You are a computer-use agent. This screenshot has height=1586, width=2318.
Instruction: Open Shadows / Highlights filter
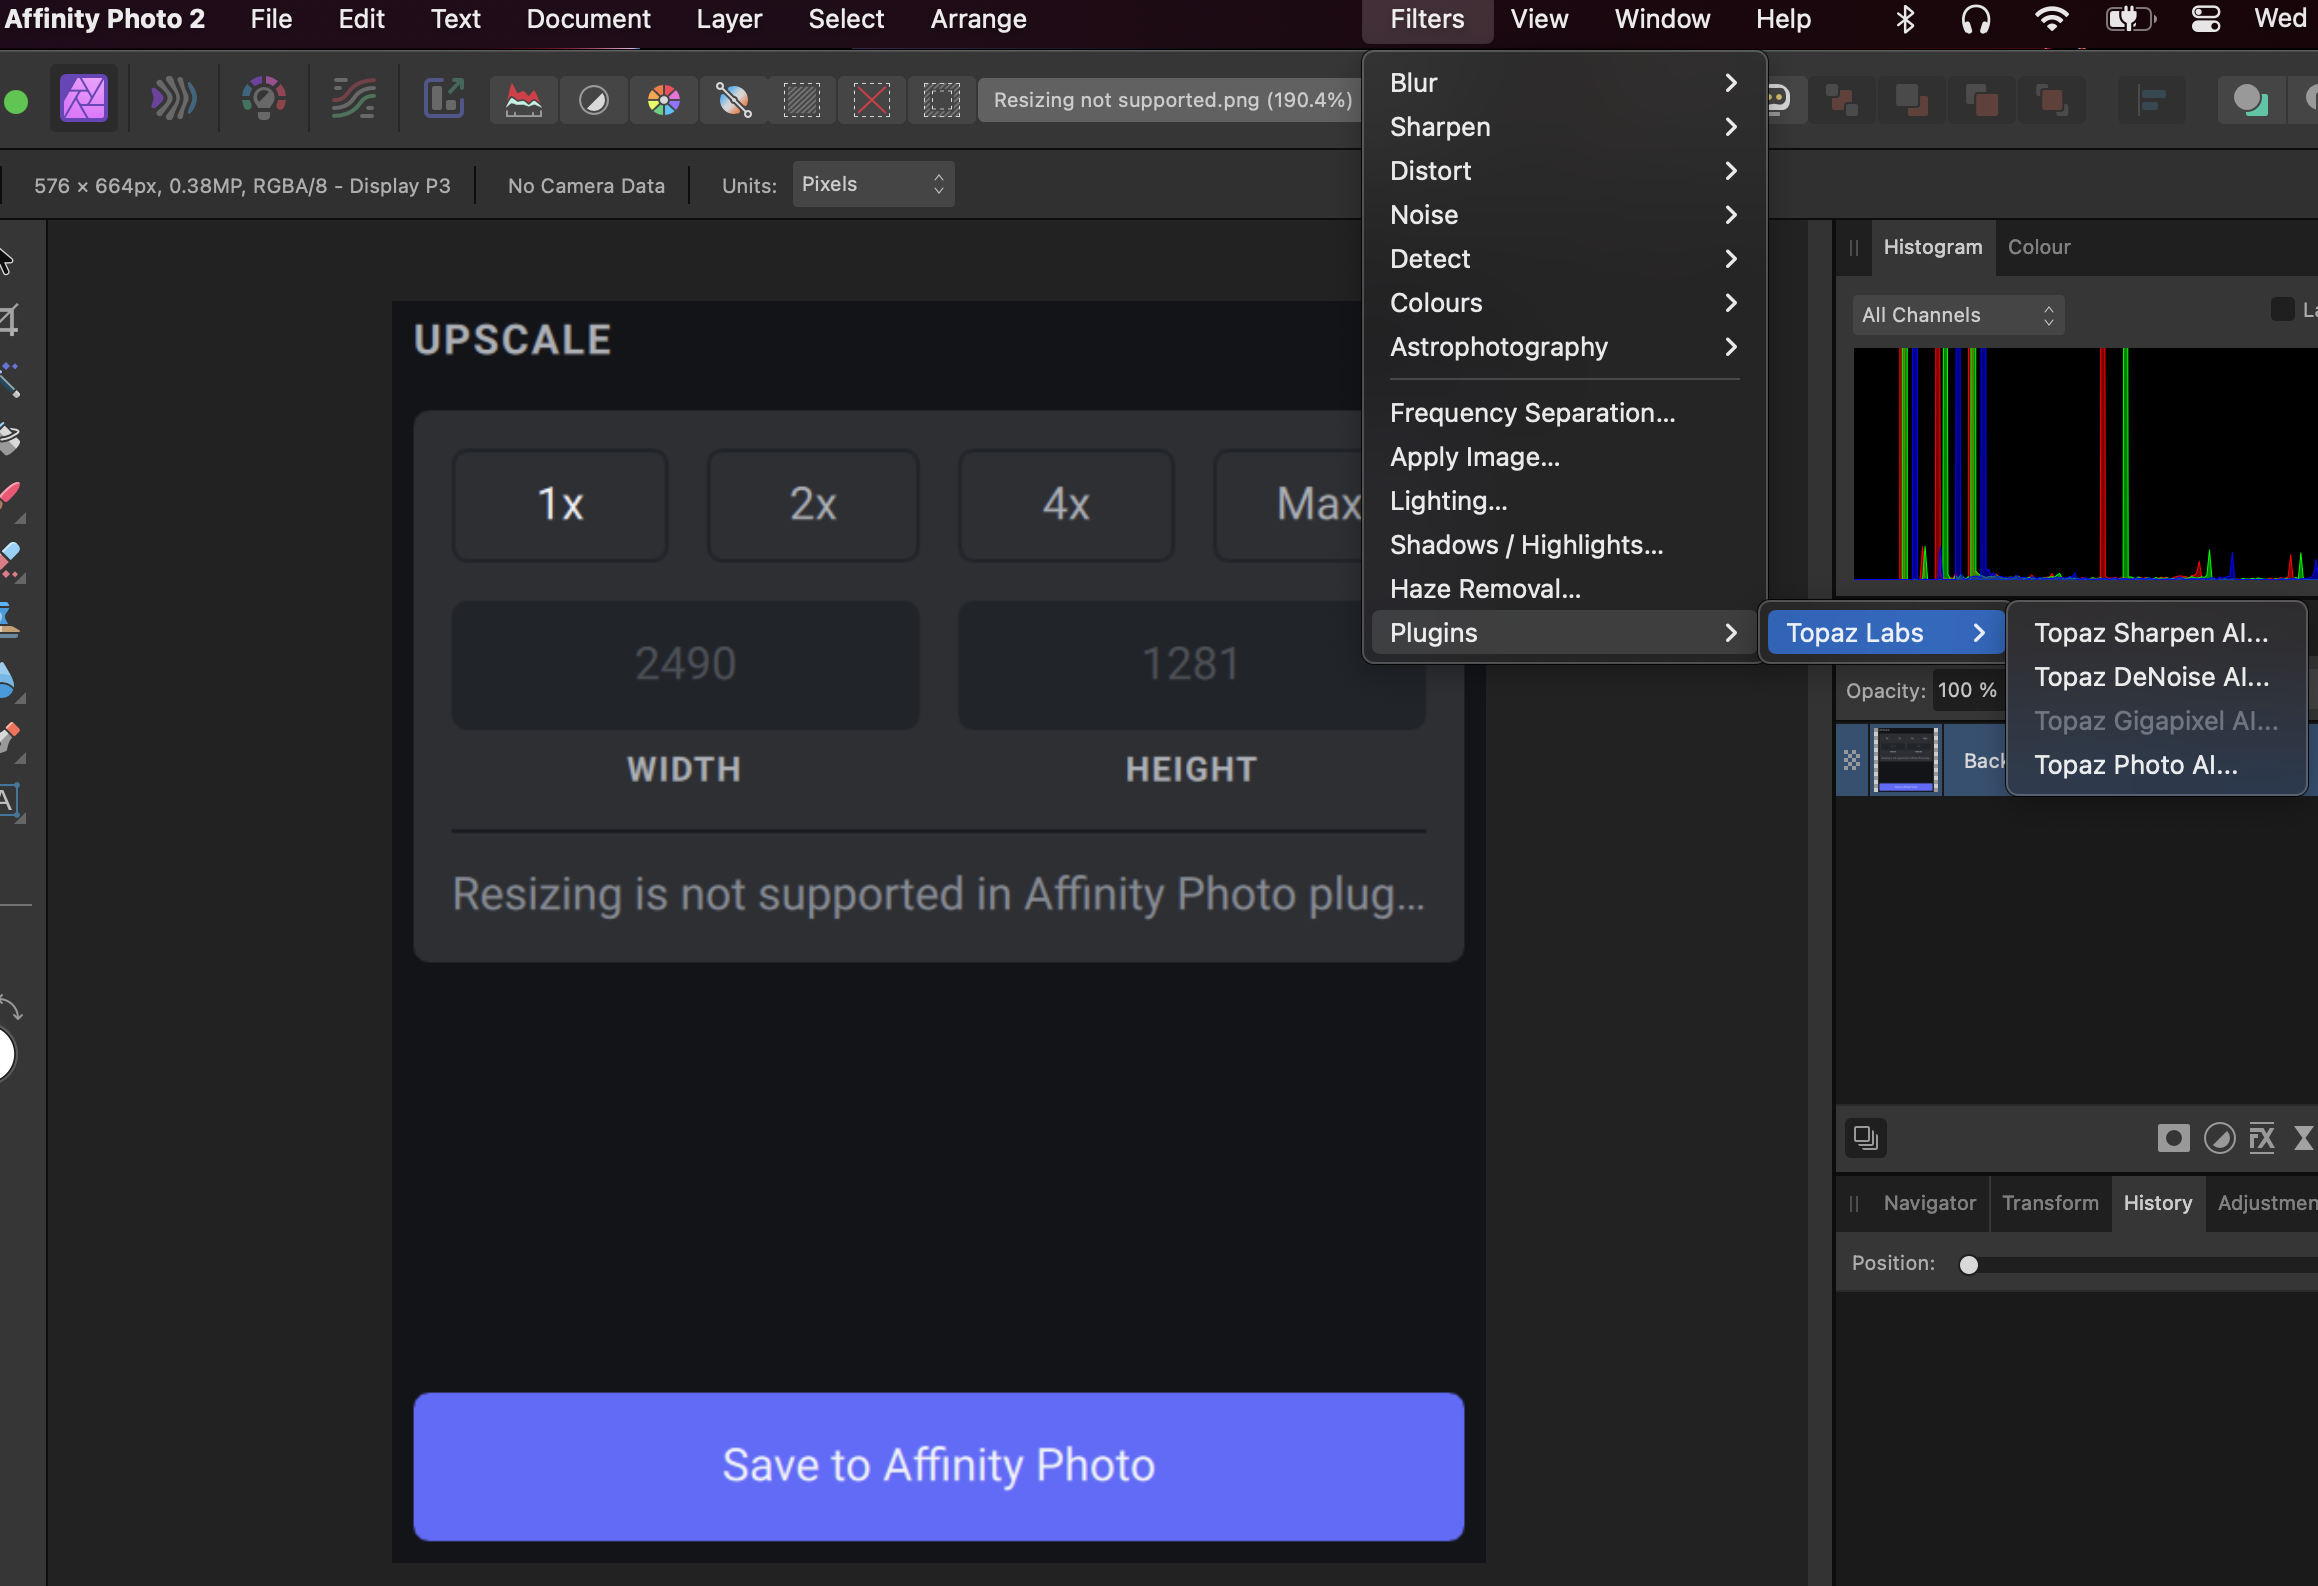click(1564, 545)
